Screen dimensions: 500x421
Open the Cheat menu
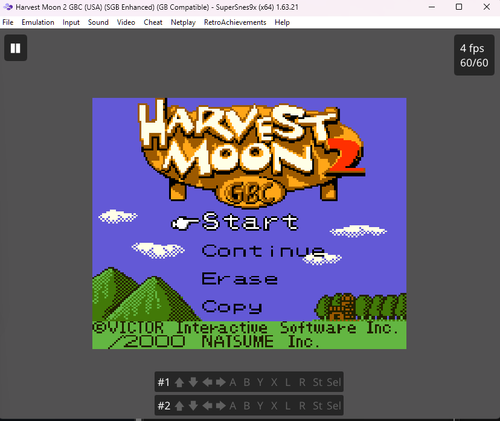(x=153, y=22)
